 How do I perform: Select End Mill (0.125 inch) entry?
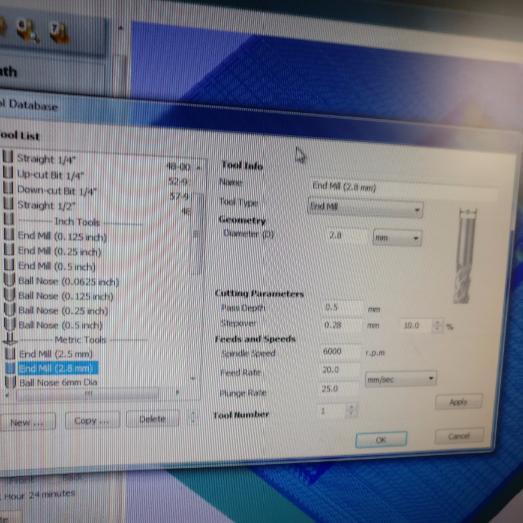click(x=62, y=236)
